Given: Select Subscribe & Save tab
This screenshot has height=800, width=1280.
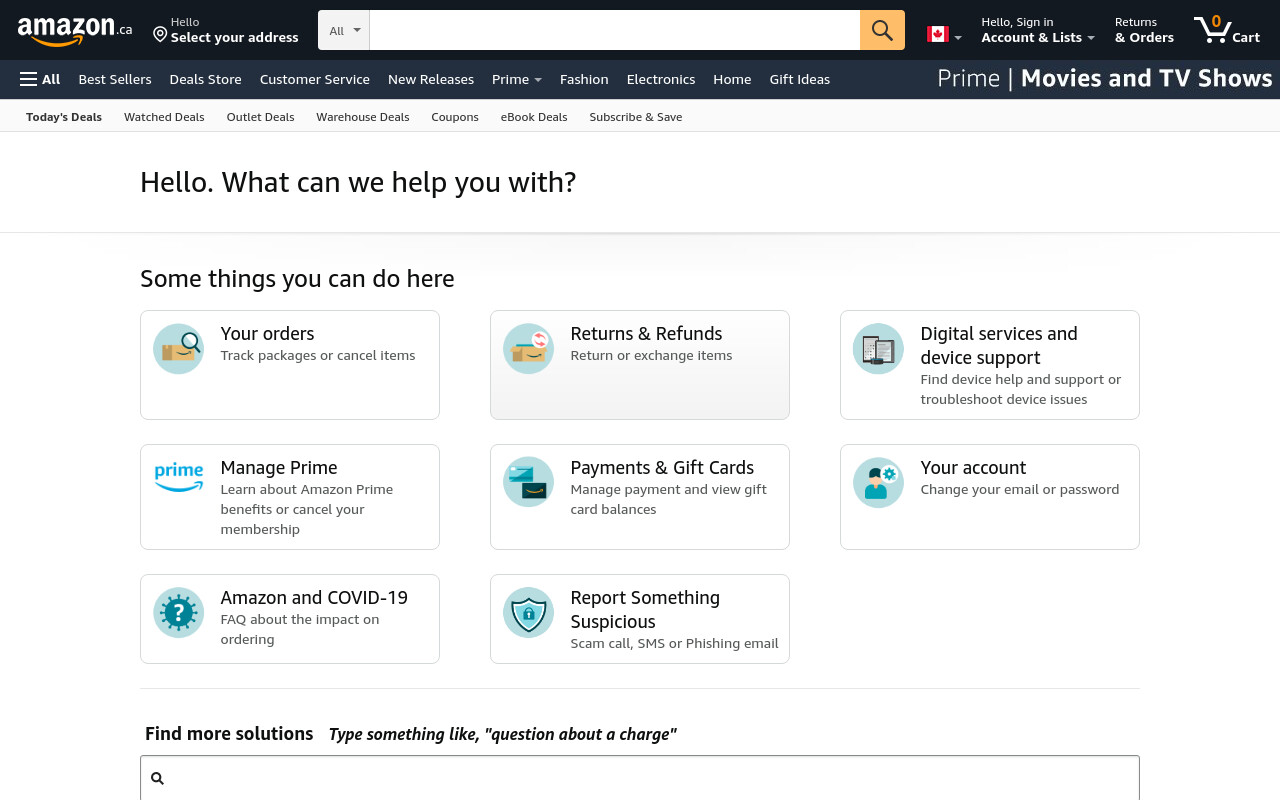Looking at the screenshot, I should click(x=636, y=117).
